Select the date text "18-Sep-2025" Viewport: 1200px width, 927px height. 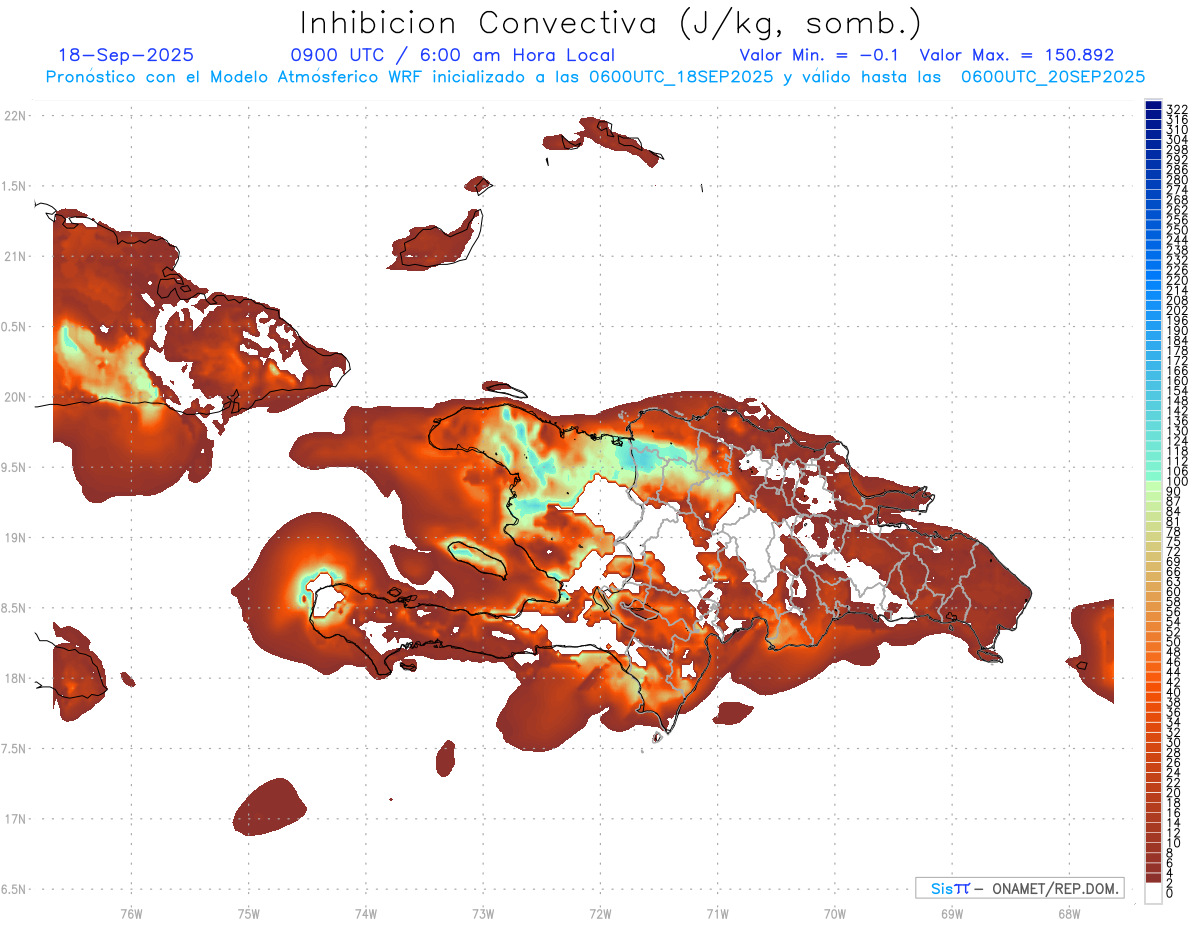click(126, 55)
